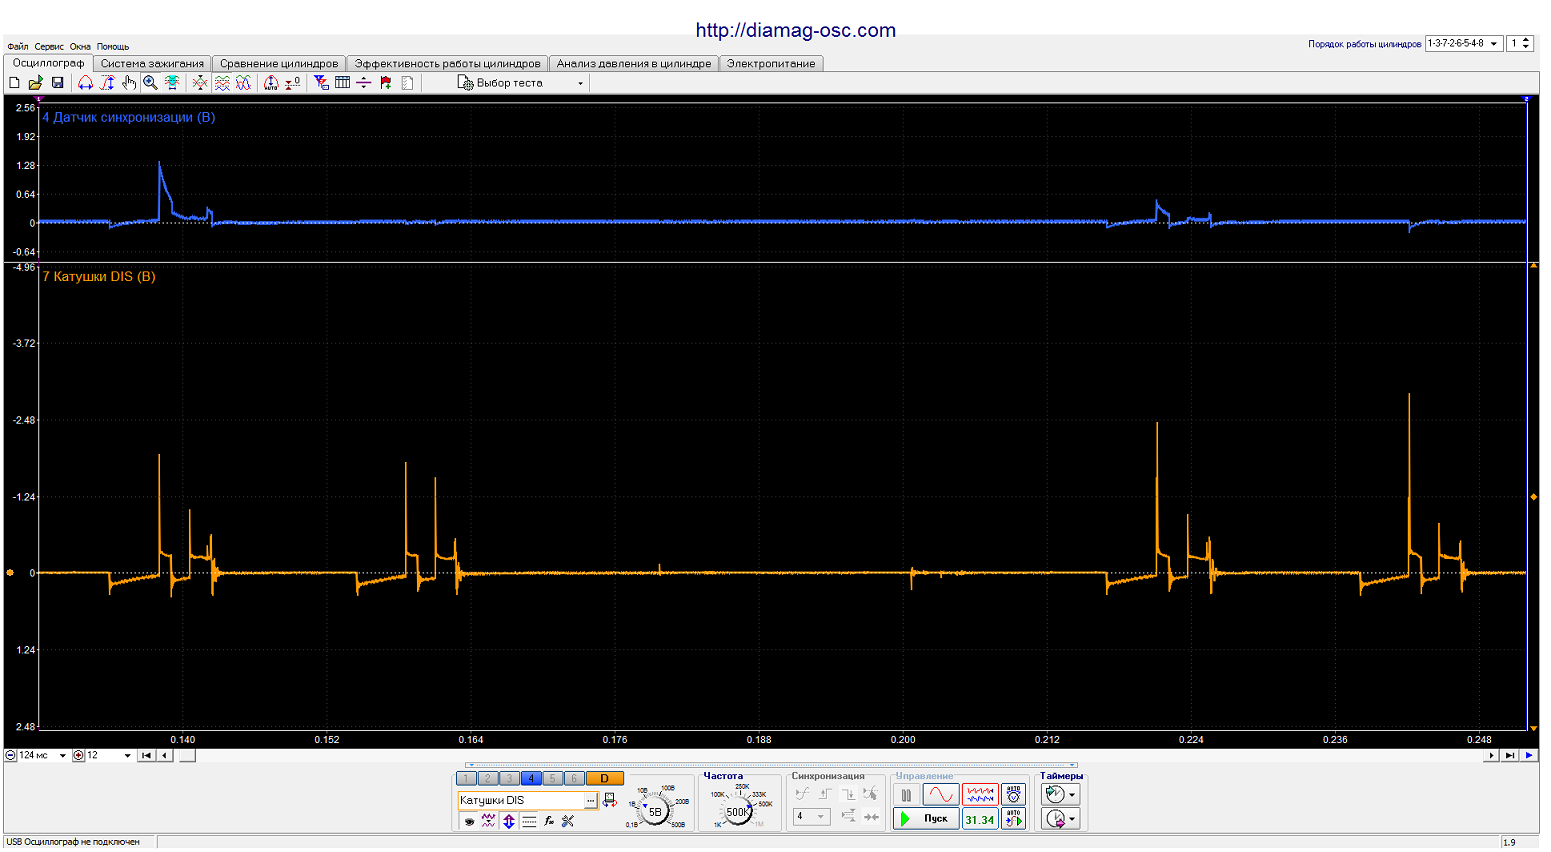The image size is (1551, 852).
Task: Open file using the folder icon
Action: (x=35, y=83)
